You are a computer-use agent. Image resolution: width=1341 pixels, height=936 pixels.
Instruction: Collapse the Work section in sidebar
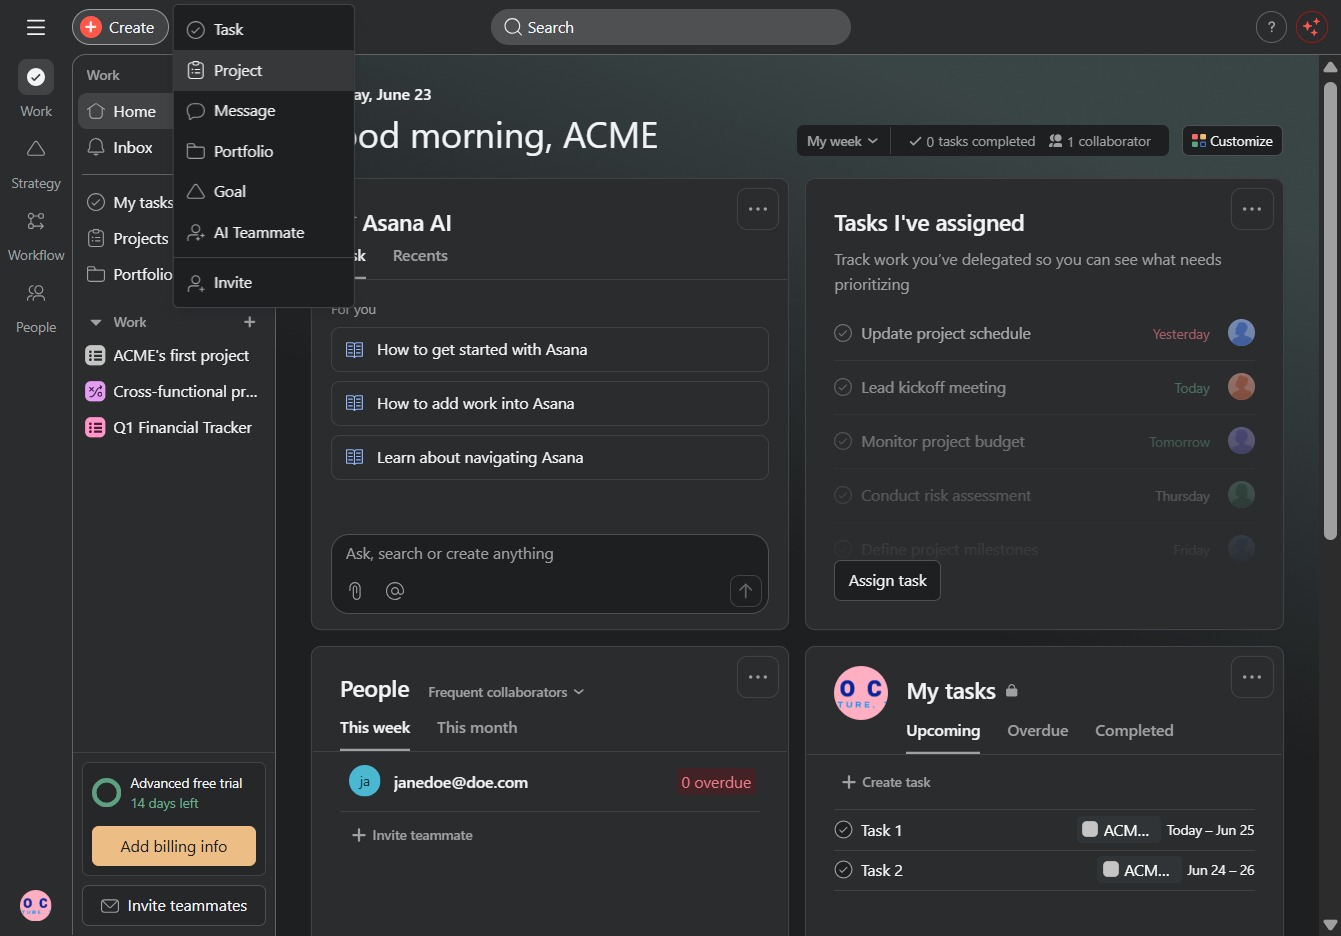[96, 322]
